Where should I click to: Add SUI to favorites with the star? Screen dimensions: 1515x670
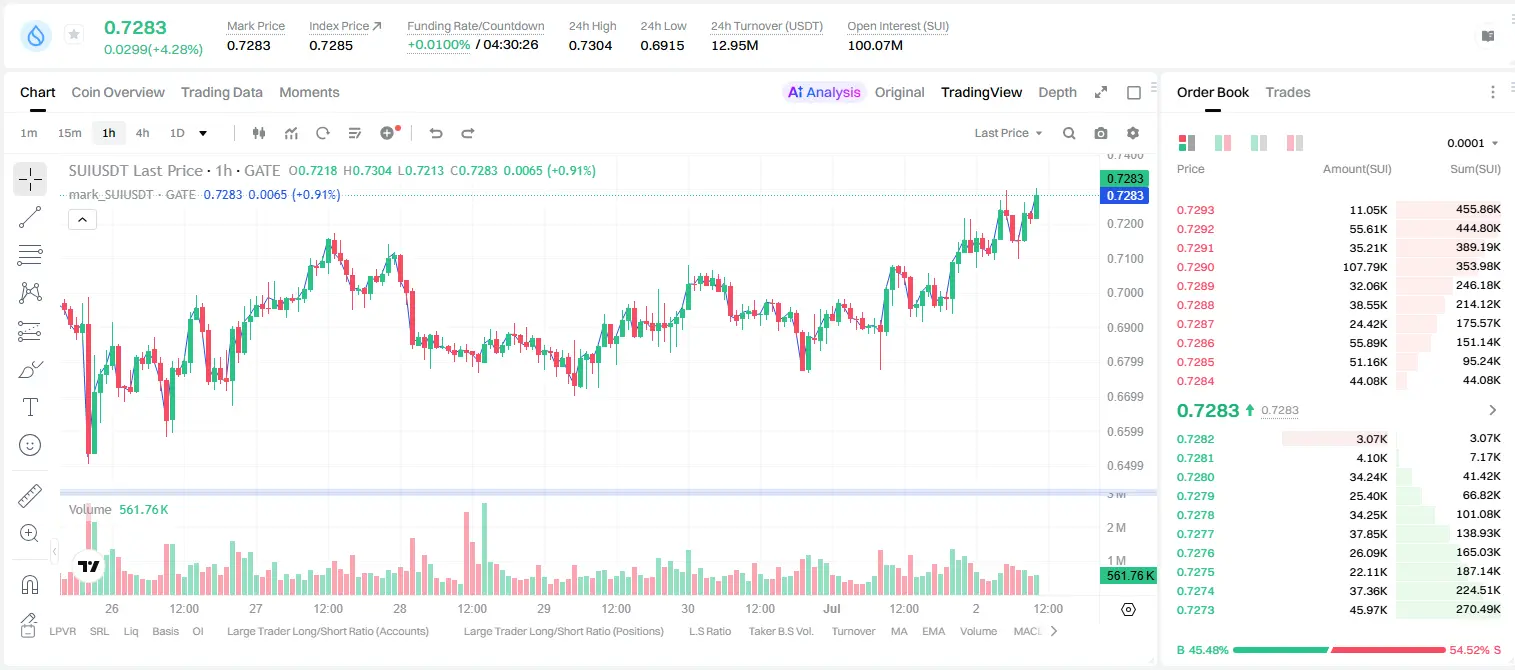(74, 35)
